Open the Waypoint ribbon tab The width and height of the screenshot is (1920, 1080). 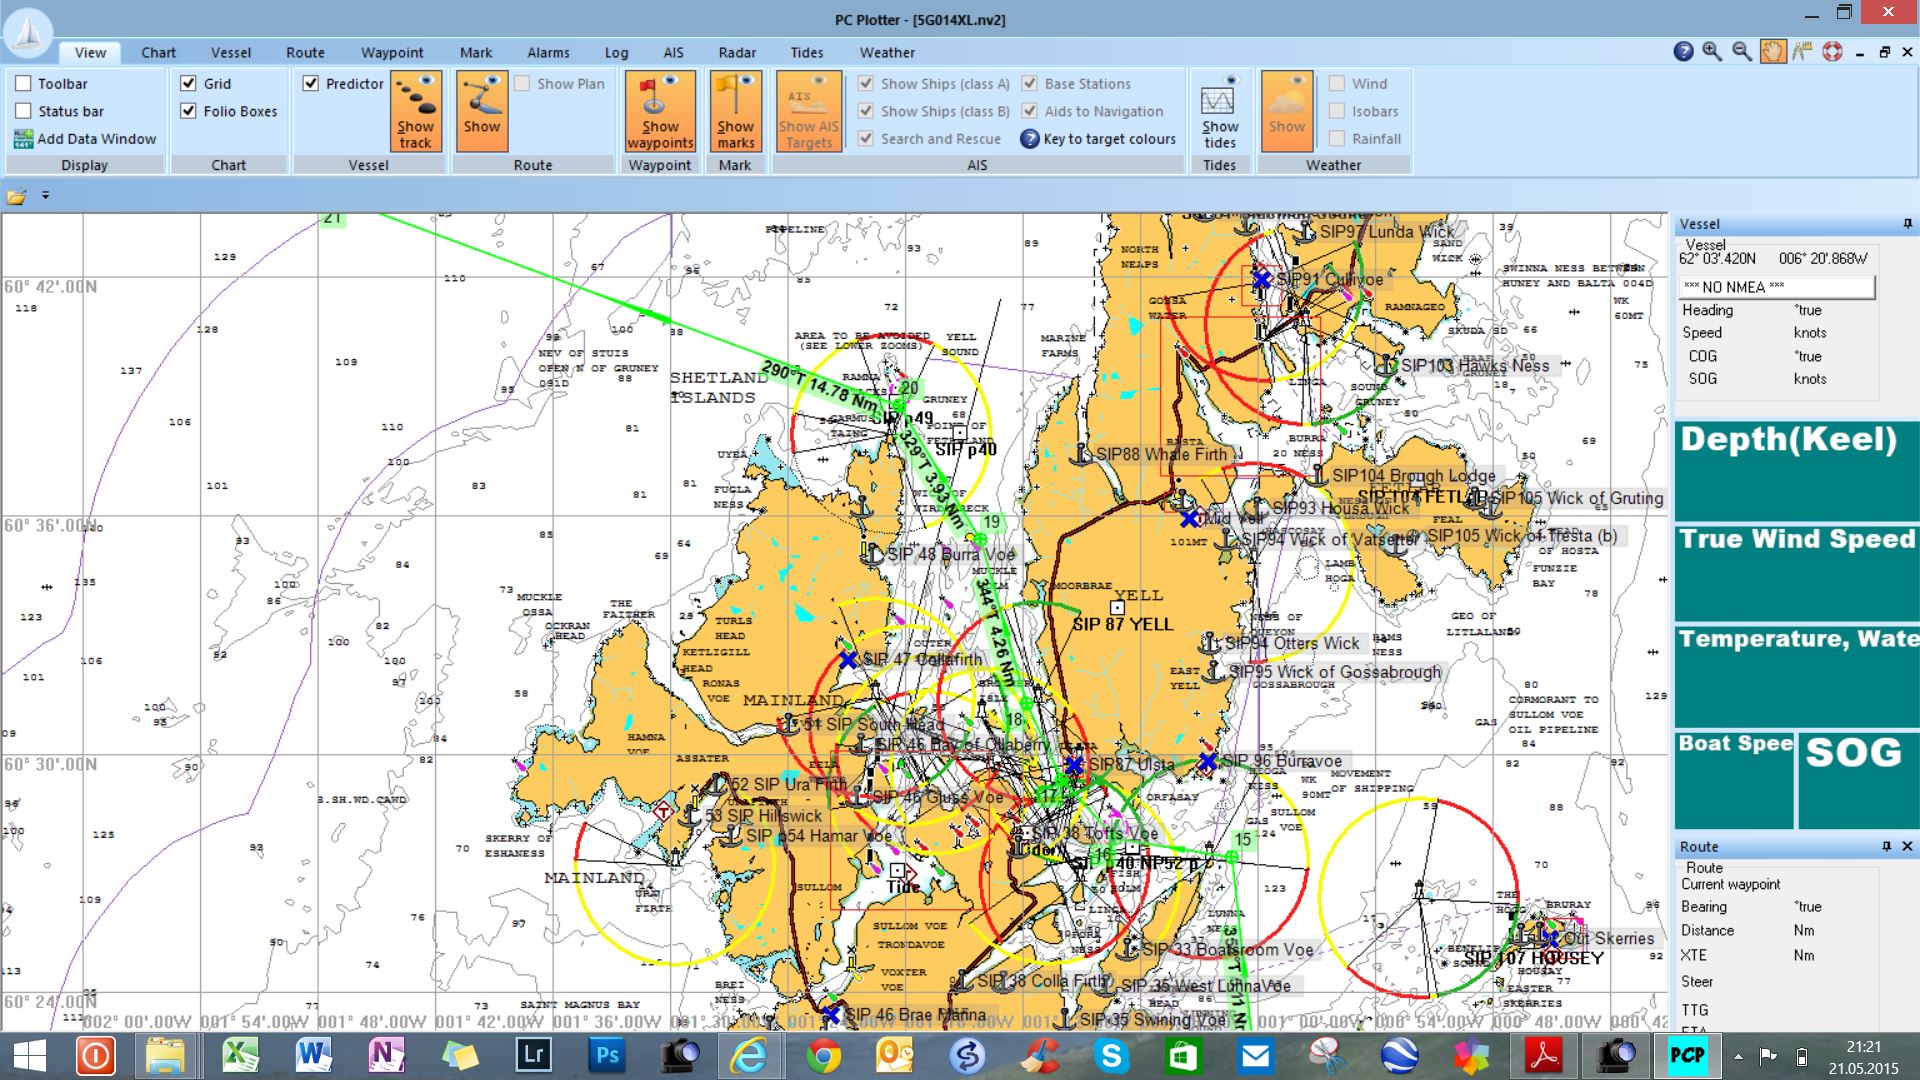click(x=392, y=52)
